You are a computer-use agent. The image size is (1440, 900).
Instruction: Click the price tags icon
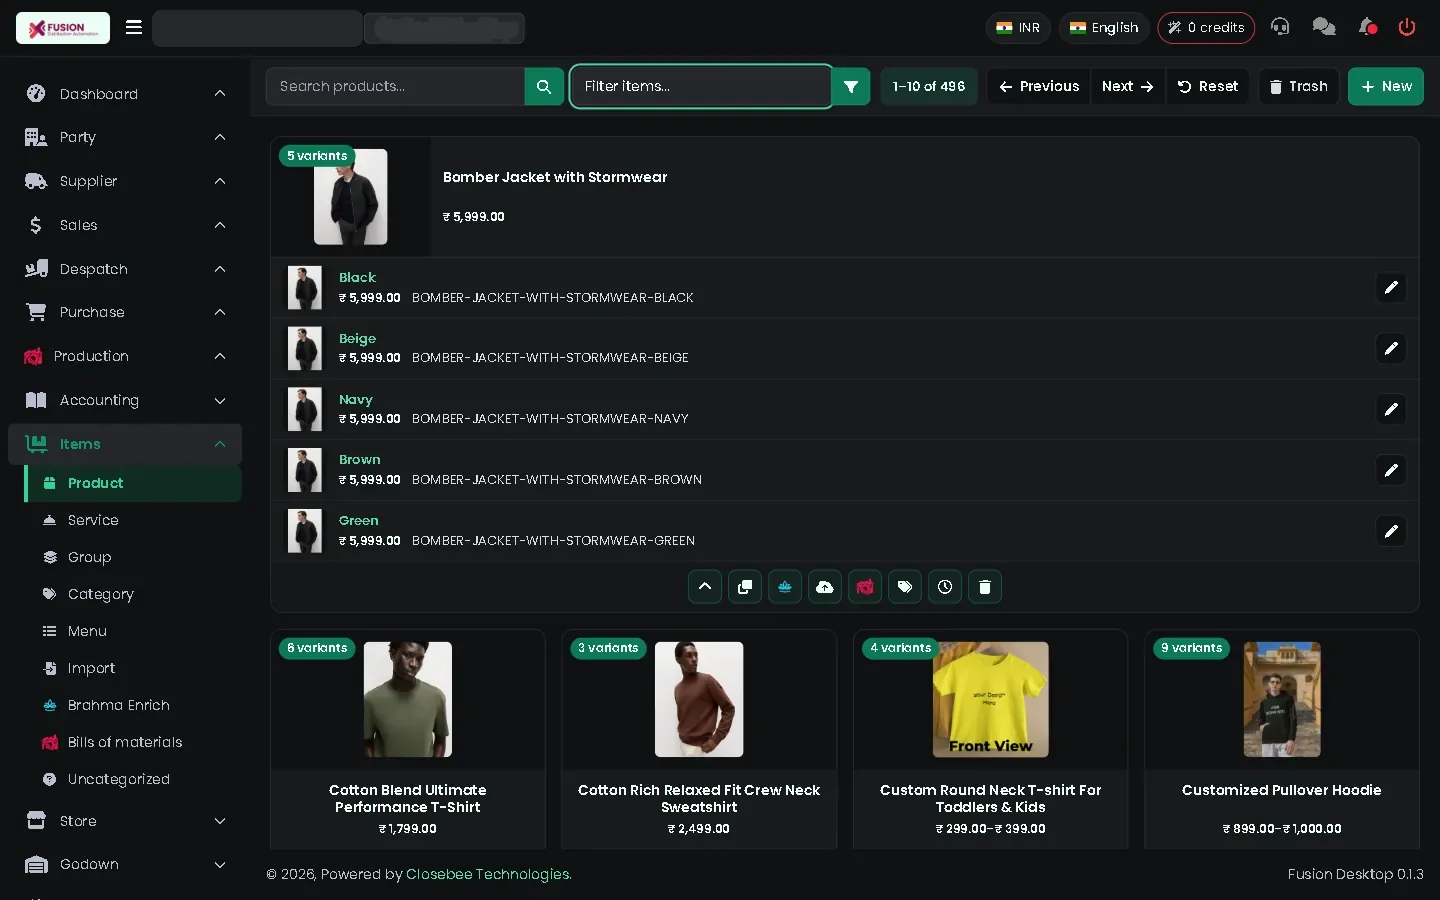tap(905, 587)
